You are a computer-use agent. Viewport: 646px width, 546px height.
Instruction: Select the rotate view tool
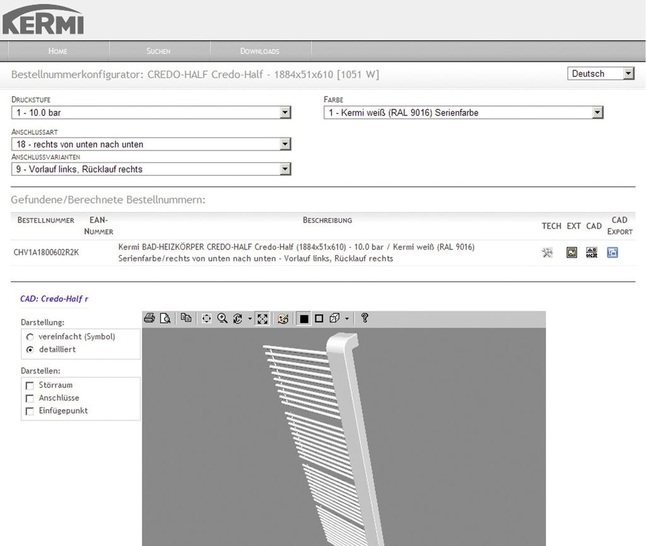coord(238,318)
